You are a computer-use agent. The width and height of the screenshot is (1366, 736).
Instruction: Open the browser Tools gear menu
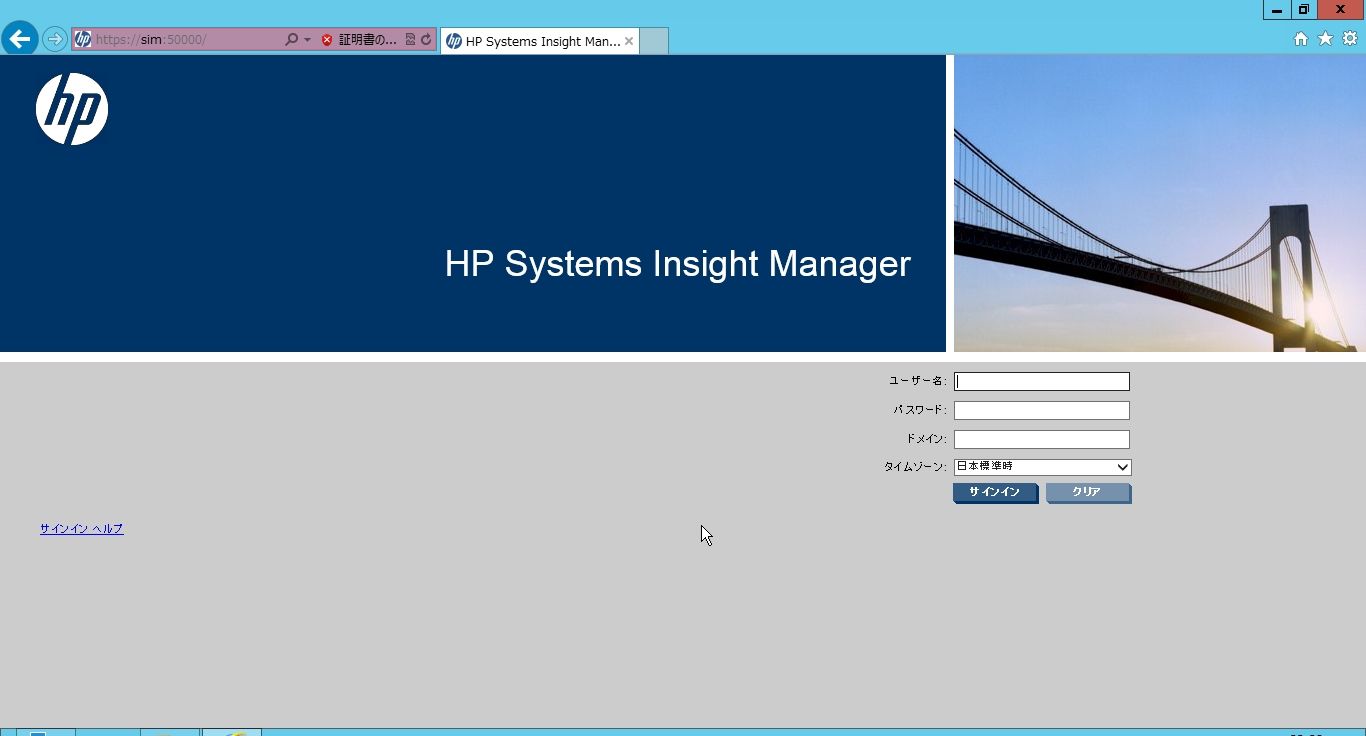(x=1350, y=39)
